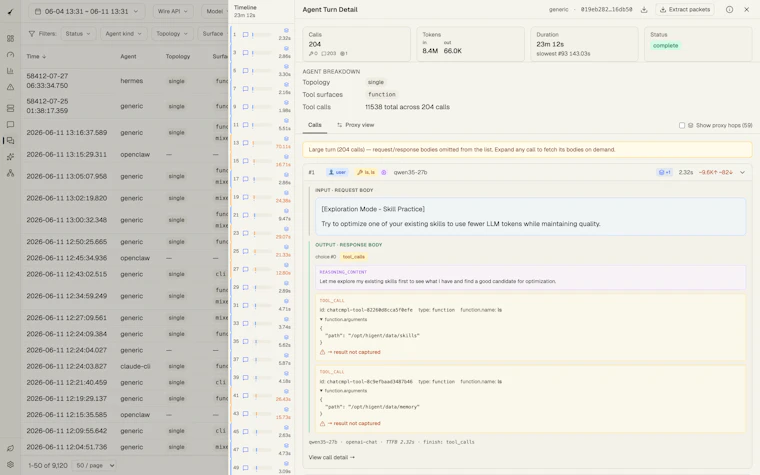This screenshot has width=760, height=475.
Task: Open the Topology filter dropdown
Action: point(172,33)
